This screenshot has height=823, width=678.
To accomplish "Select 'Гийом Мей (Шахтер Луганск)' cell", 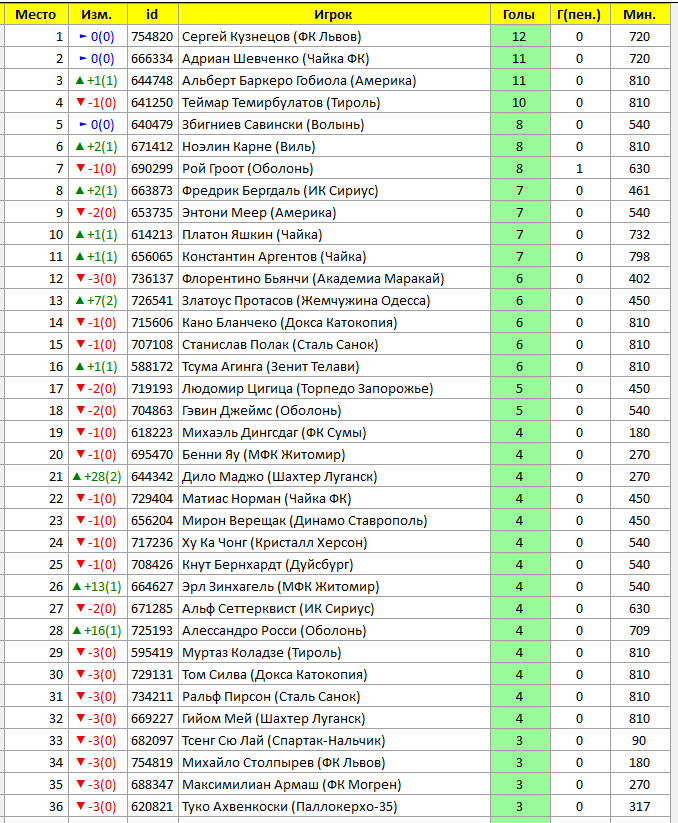I will point(334,720).
